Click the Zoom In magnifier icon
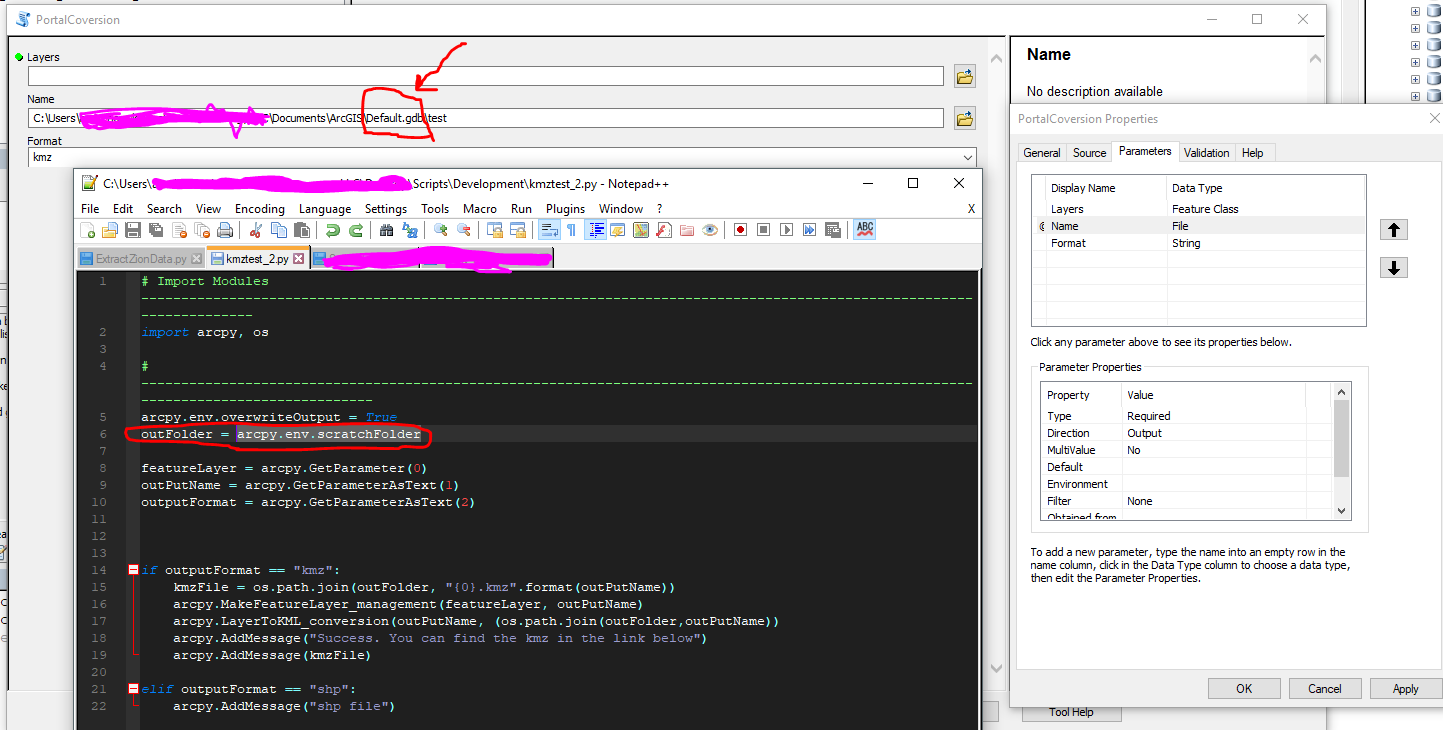Image resolution: width=1443 pixels, height=730 pixels. [x=440, y=230]
